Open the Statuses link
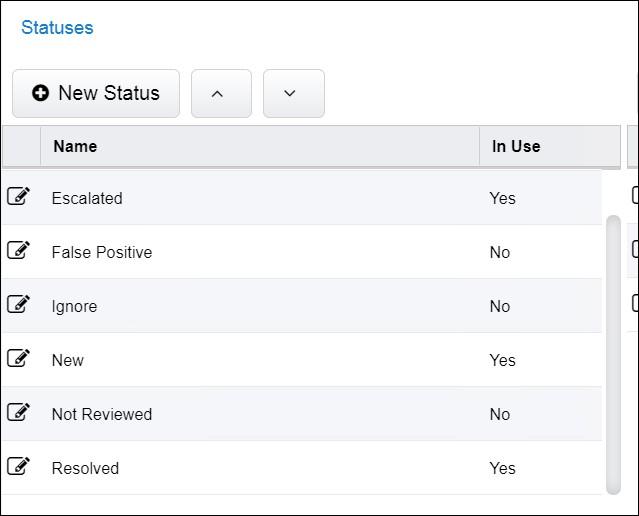Image resolution: width=639 pixels, height=516 pixels. (57, 28)
